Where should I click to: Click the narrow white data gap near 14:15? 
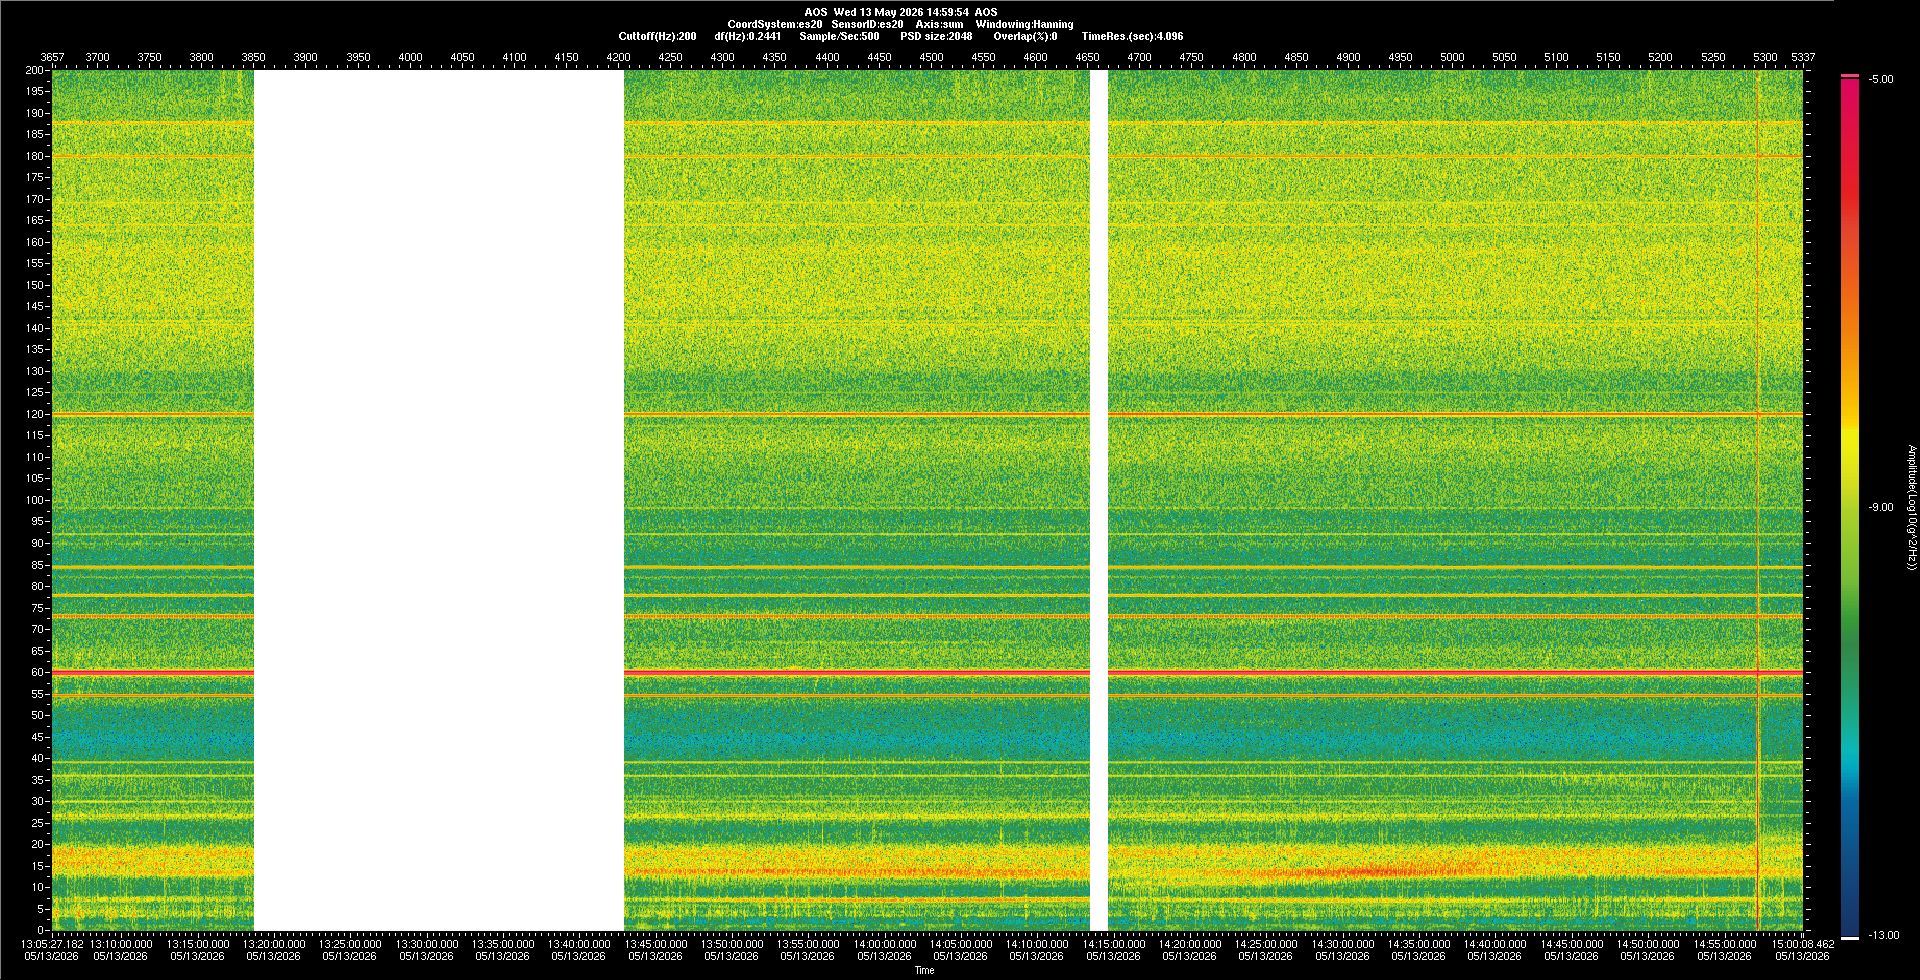tap(1099, 500)
